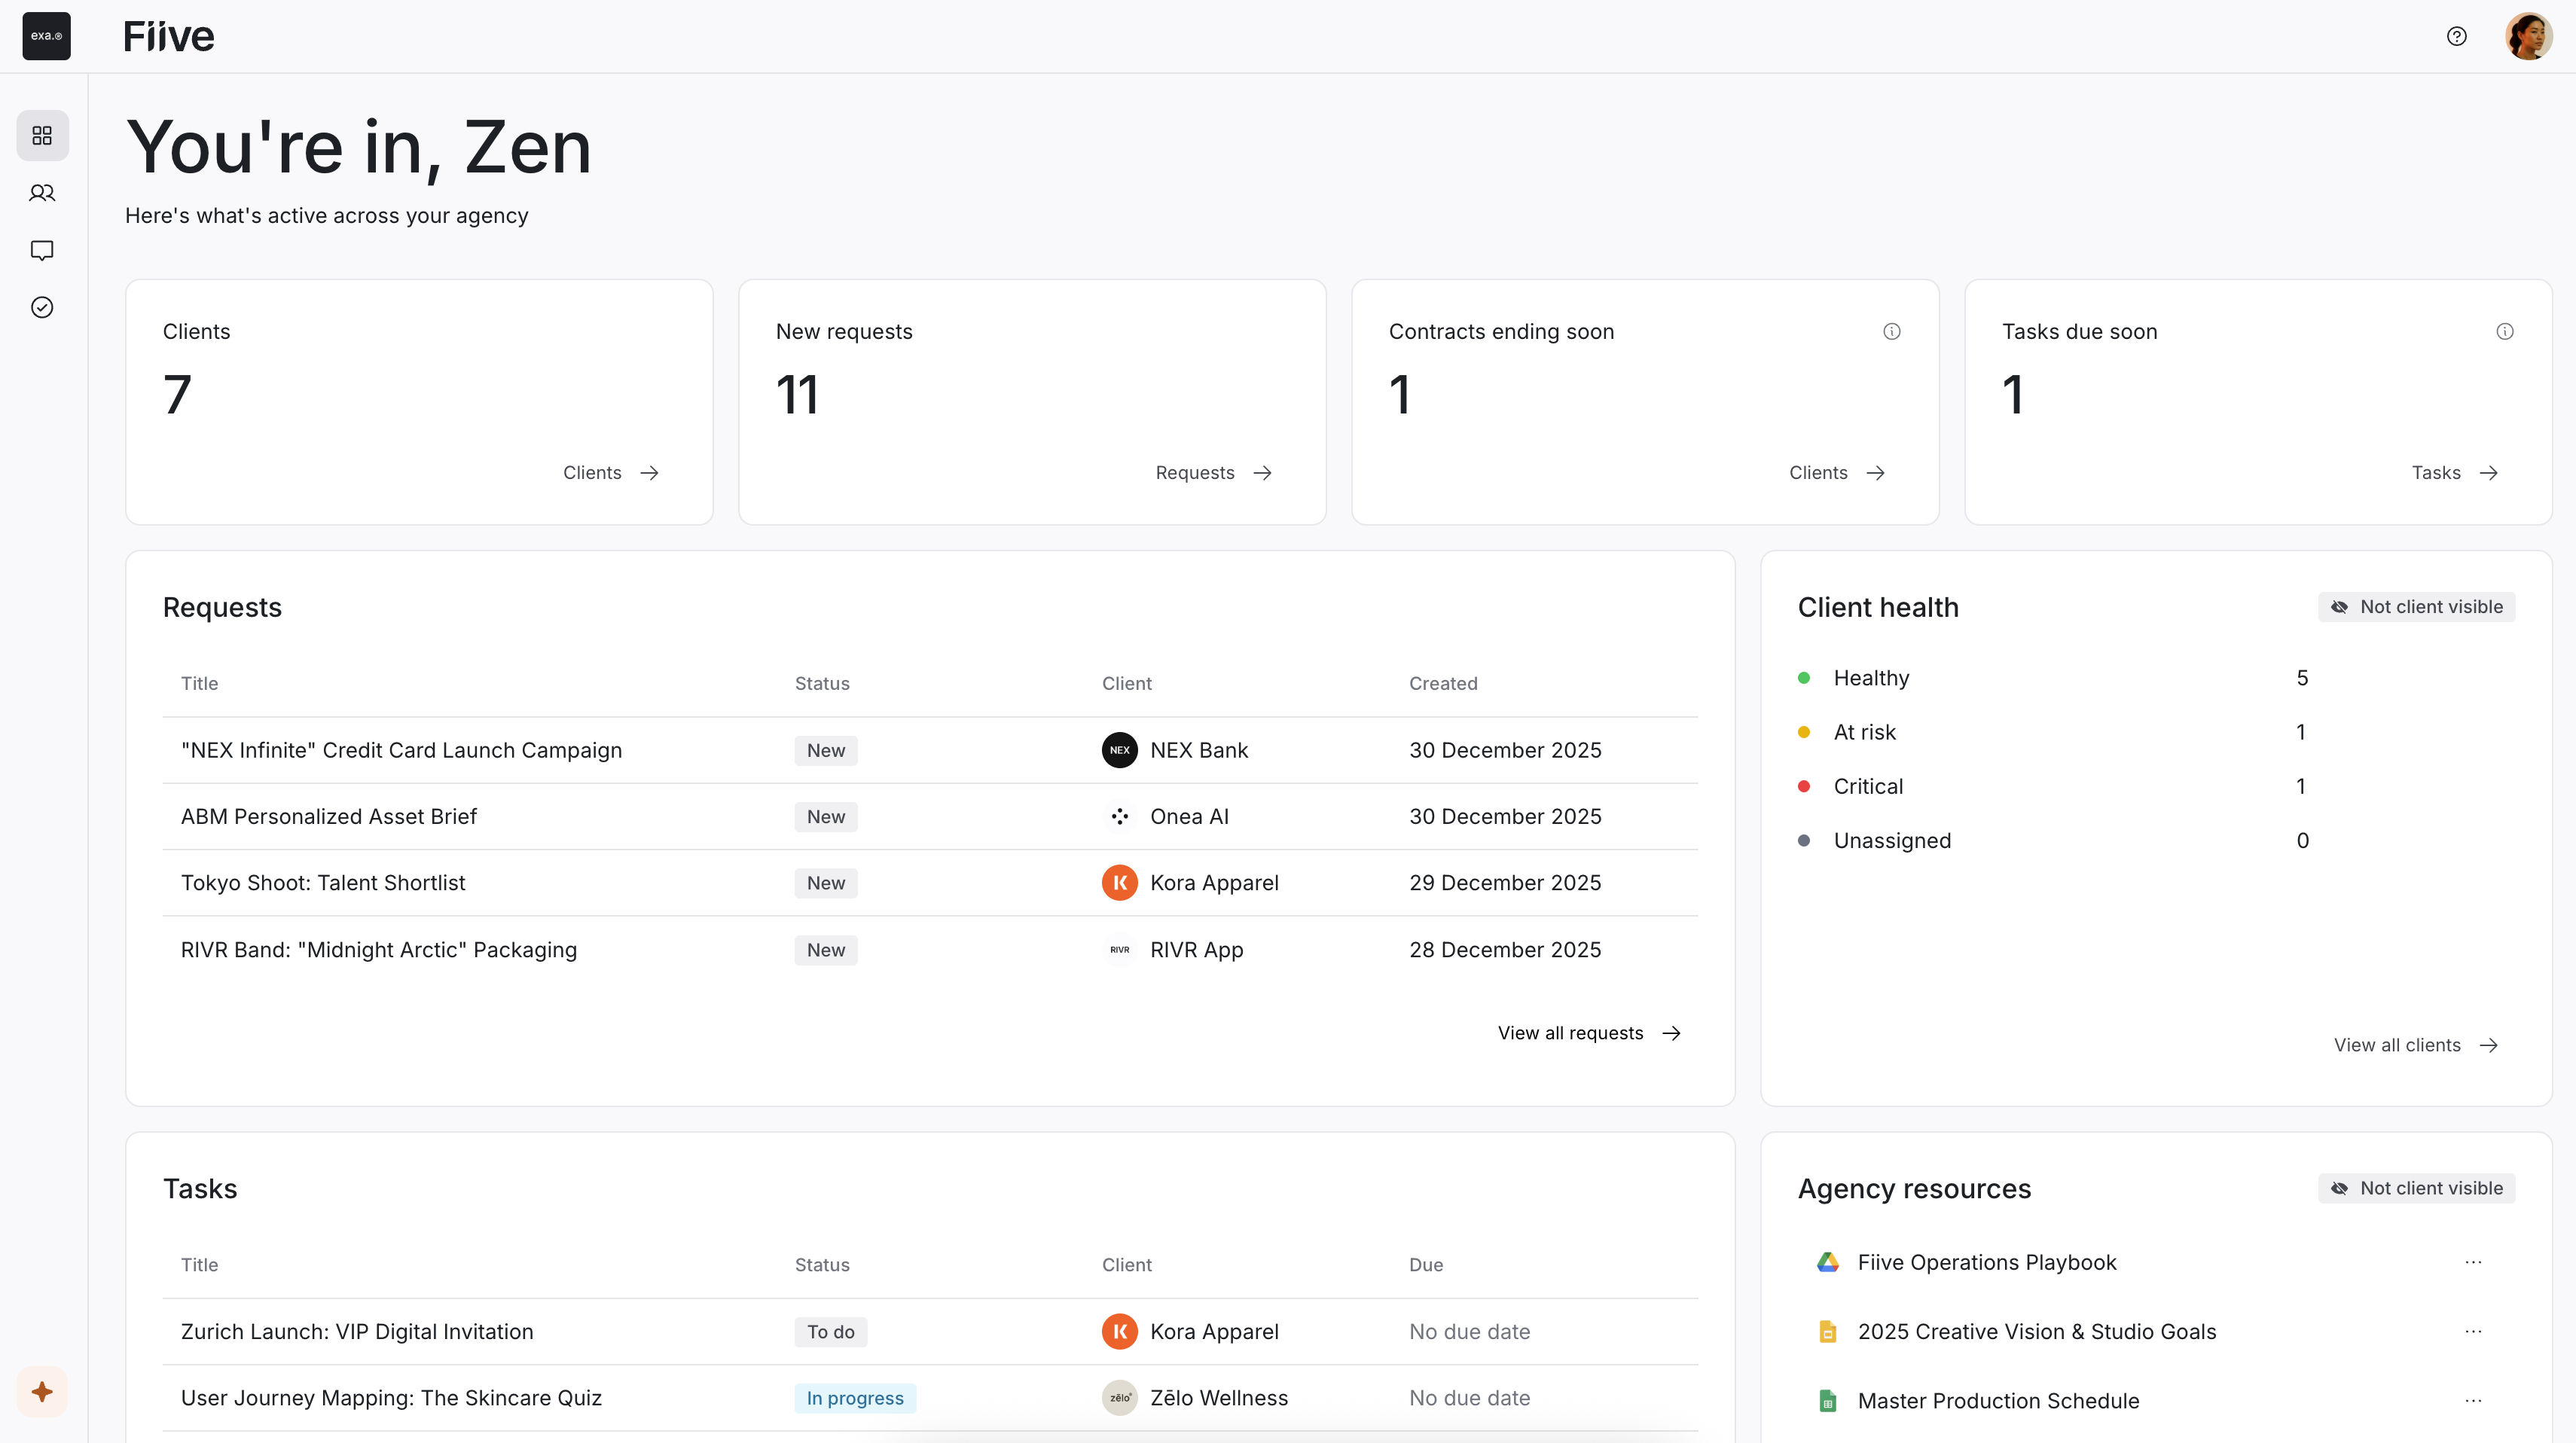Viewport: 2576px width, 1443px height.
Task: Open options menu for 2025 Creative Vision doc
Action: pyautogui.click(x=2474, y=1331)
